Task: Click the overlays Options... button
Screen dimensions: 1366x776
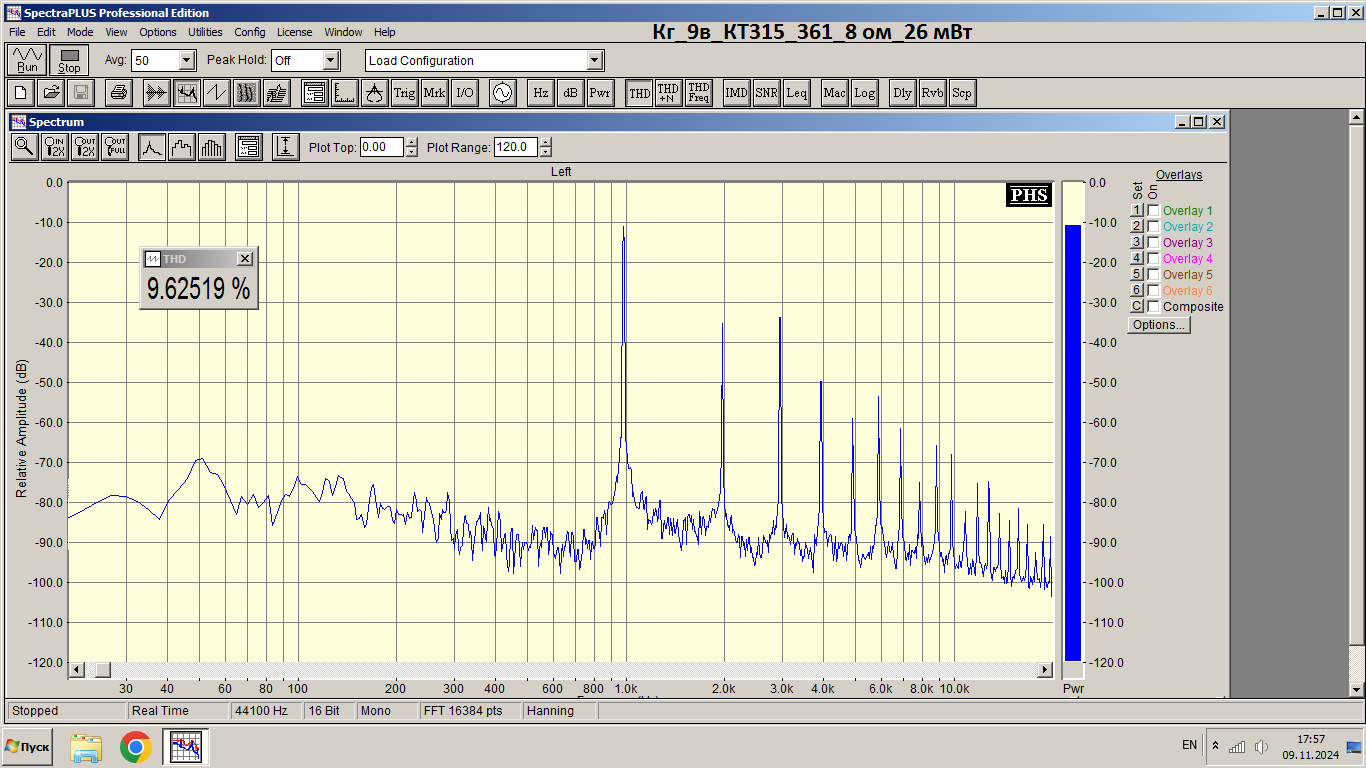Action: click(x=1158, y=325)
